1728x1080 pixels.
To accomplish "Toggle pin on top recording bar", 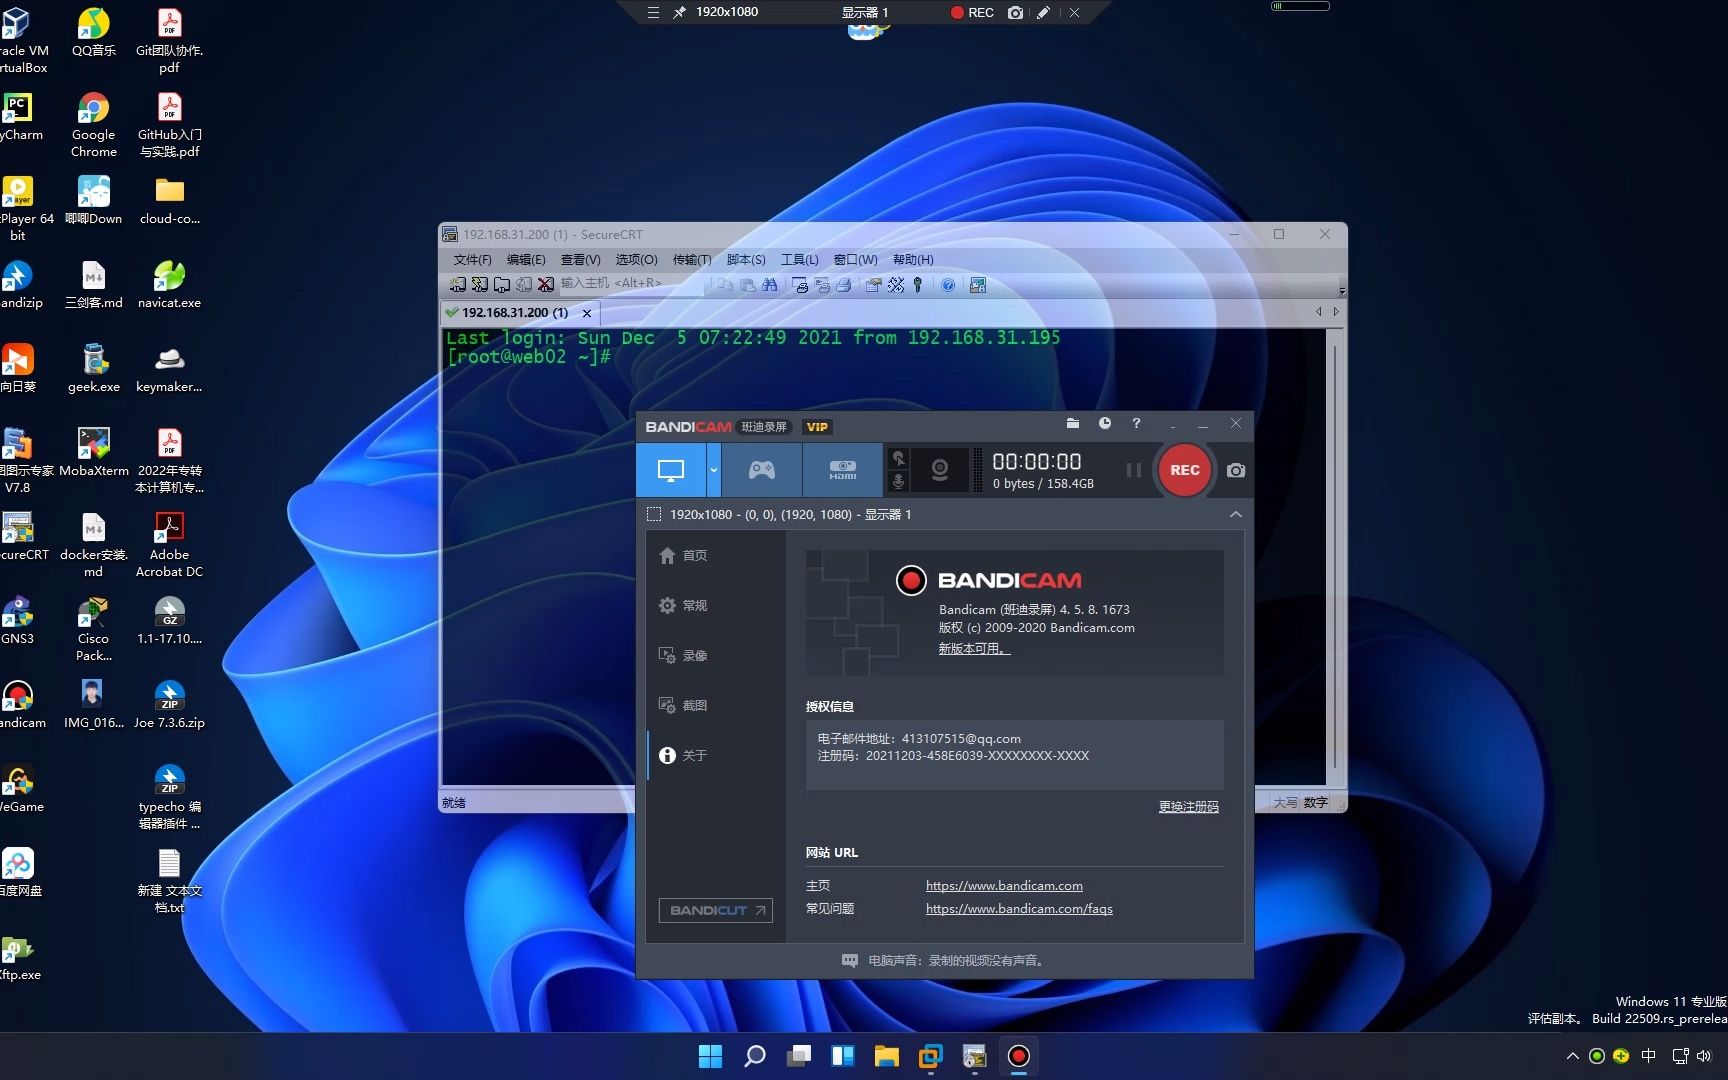I will coord(679,13).
